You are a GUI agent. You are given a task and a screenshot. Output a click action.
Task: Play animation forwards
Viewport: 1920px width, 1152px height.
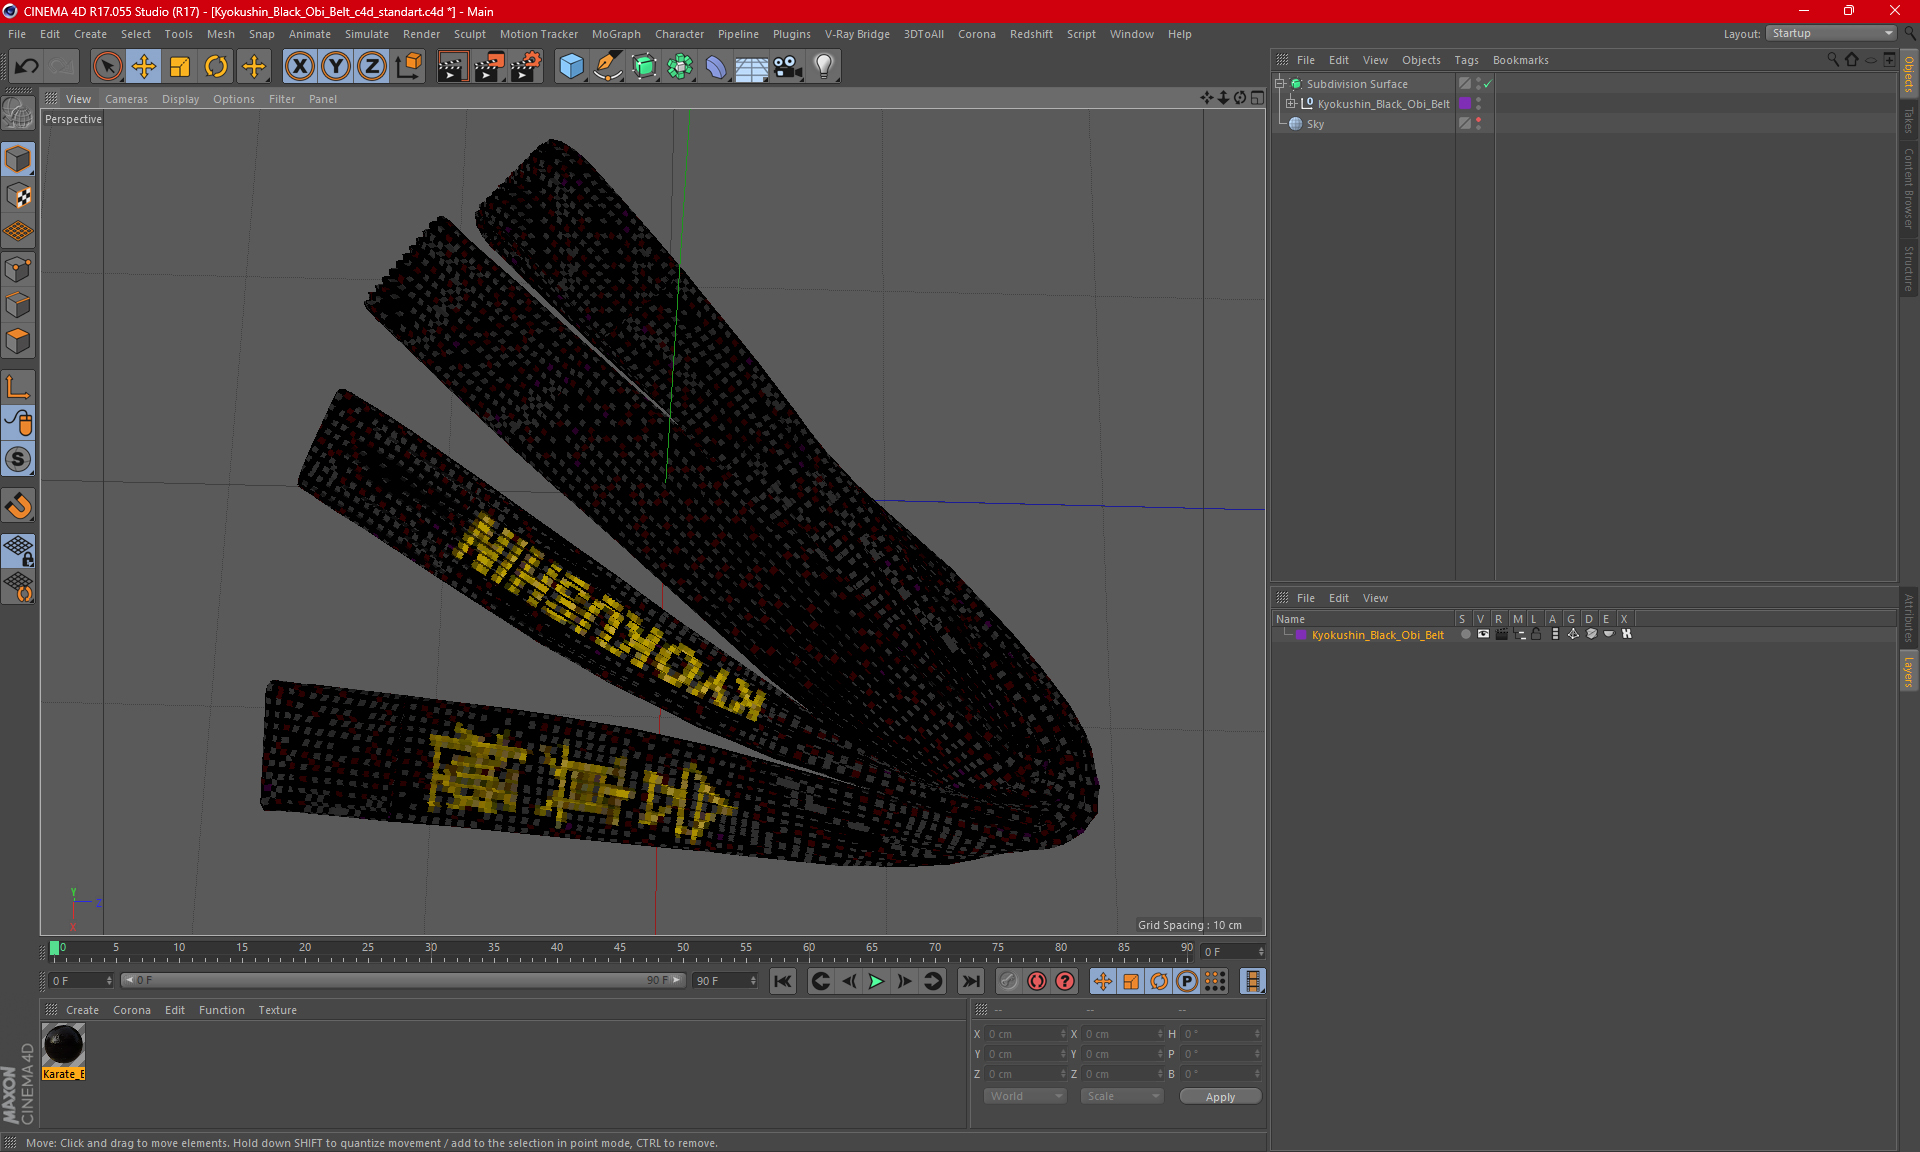pyautogui.click(x=876, y=981)
